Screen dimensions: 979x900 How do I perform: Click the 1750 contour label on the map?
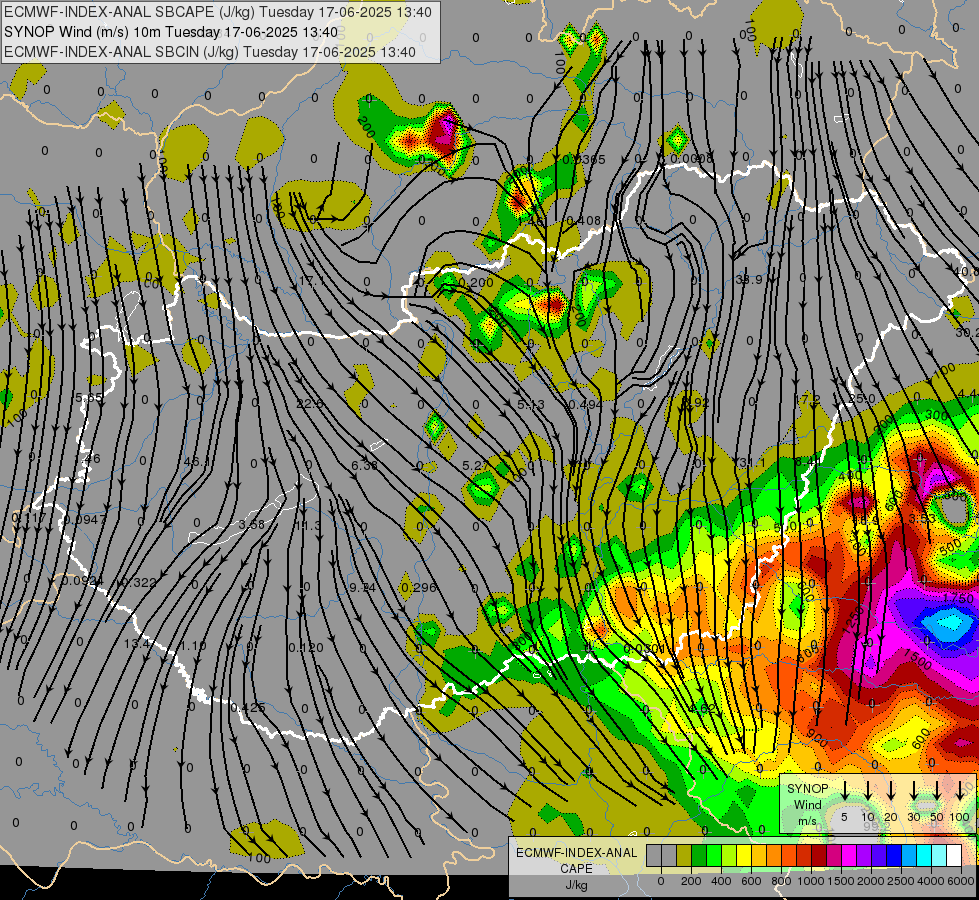coord(958,598)
